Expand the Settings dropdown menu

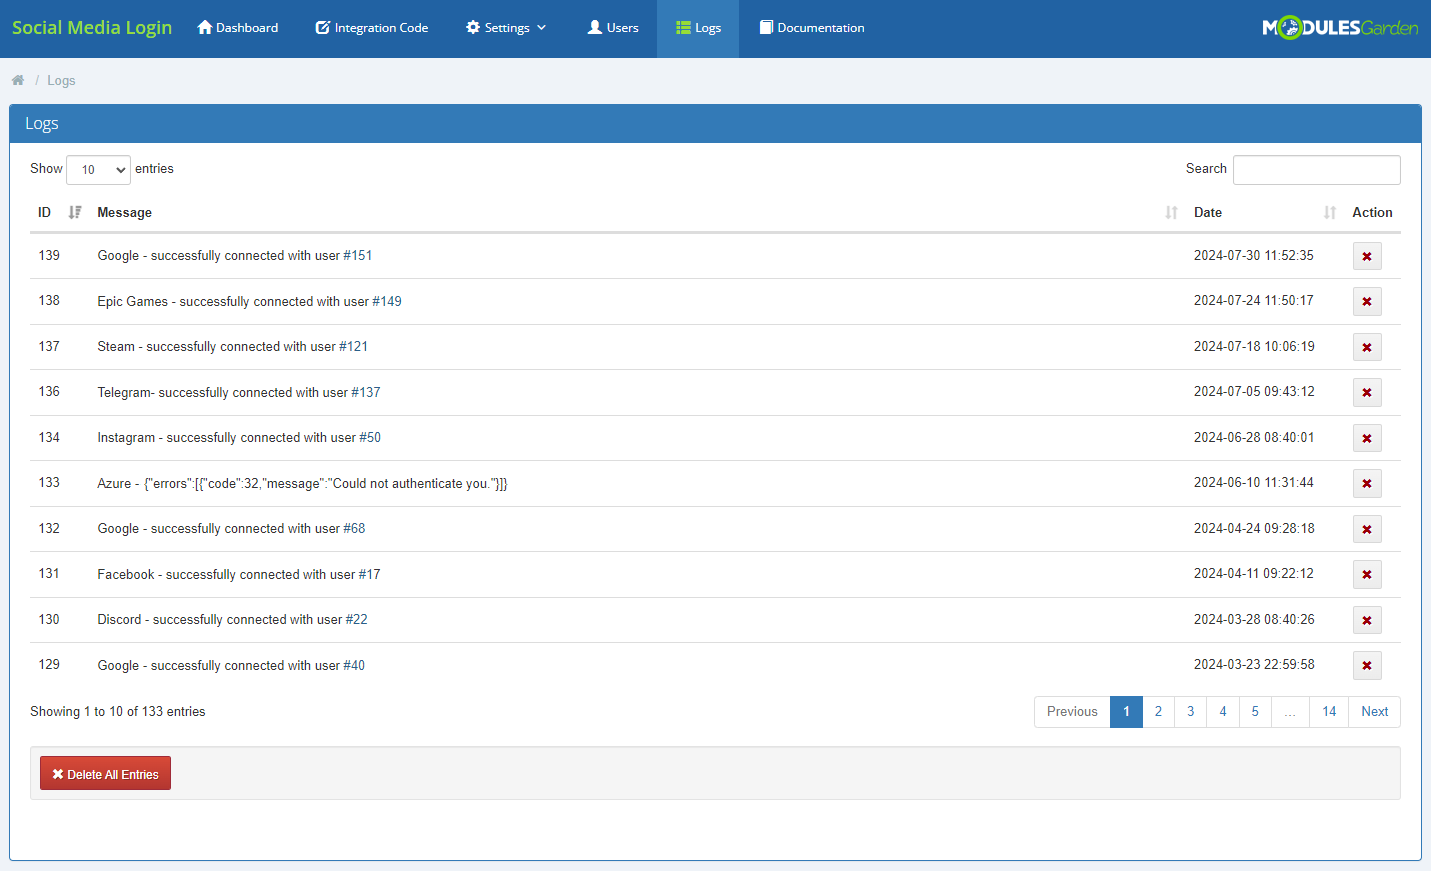[x=505, y=27]
